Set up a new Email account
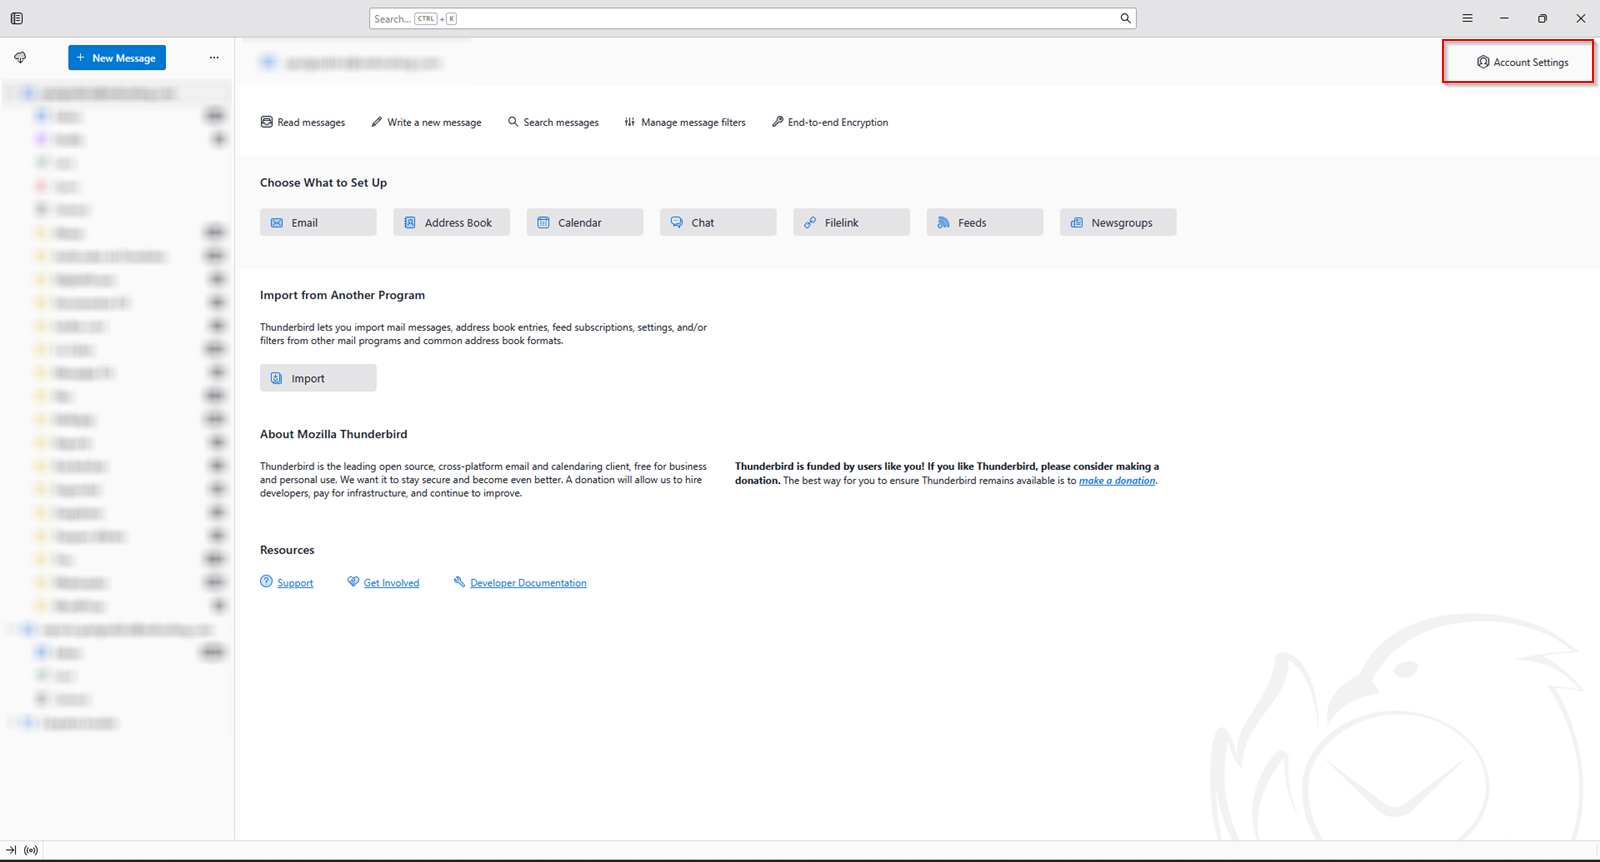 coord(318,222)
